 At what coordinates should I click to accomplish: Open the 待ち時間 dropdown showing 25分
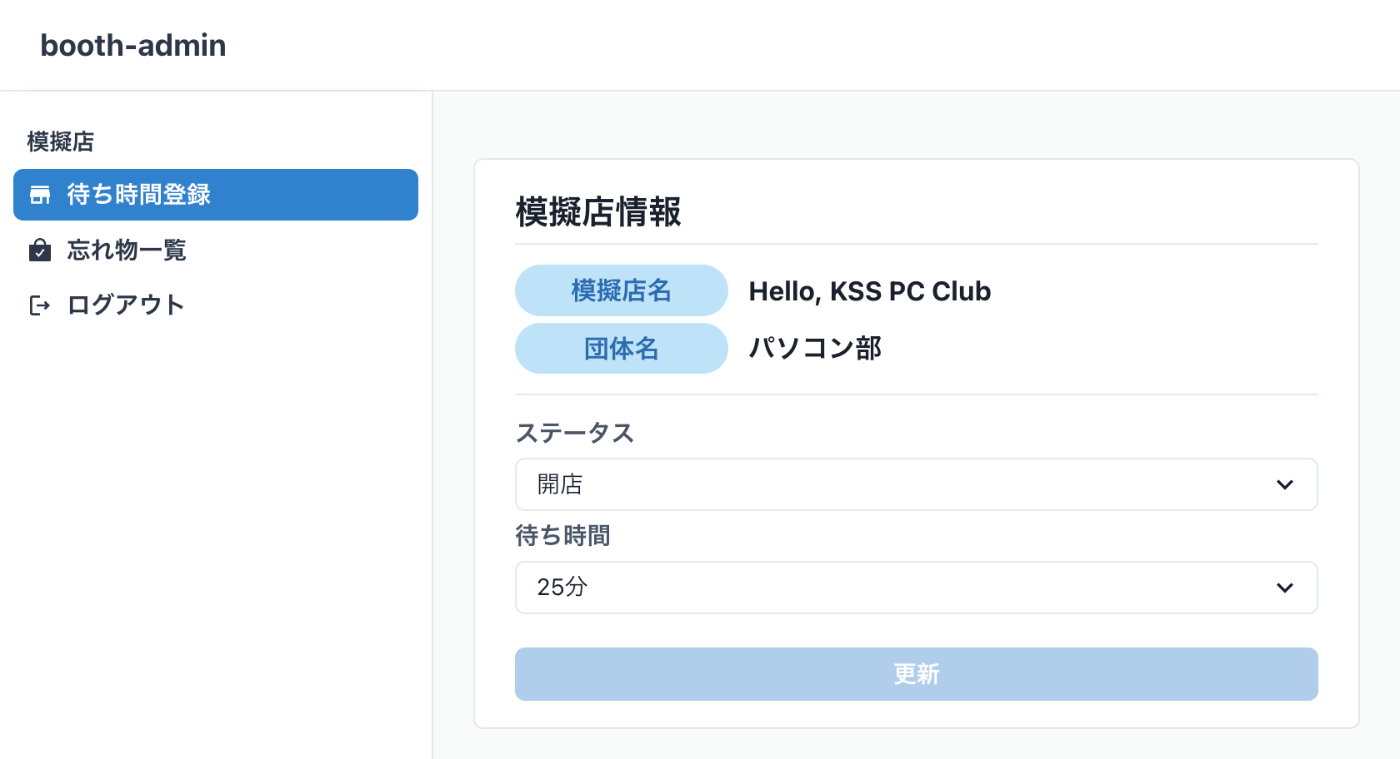[x=916, y=587]
